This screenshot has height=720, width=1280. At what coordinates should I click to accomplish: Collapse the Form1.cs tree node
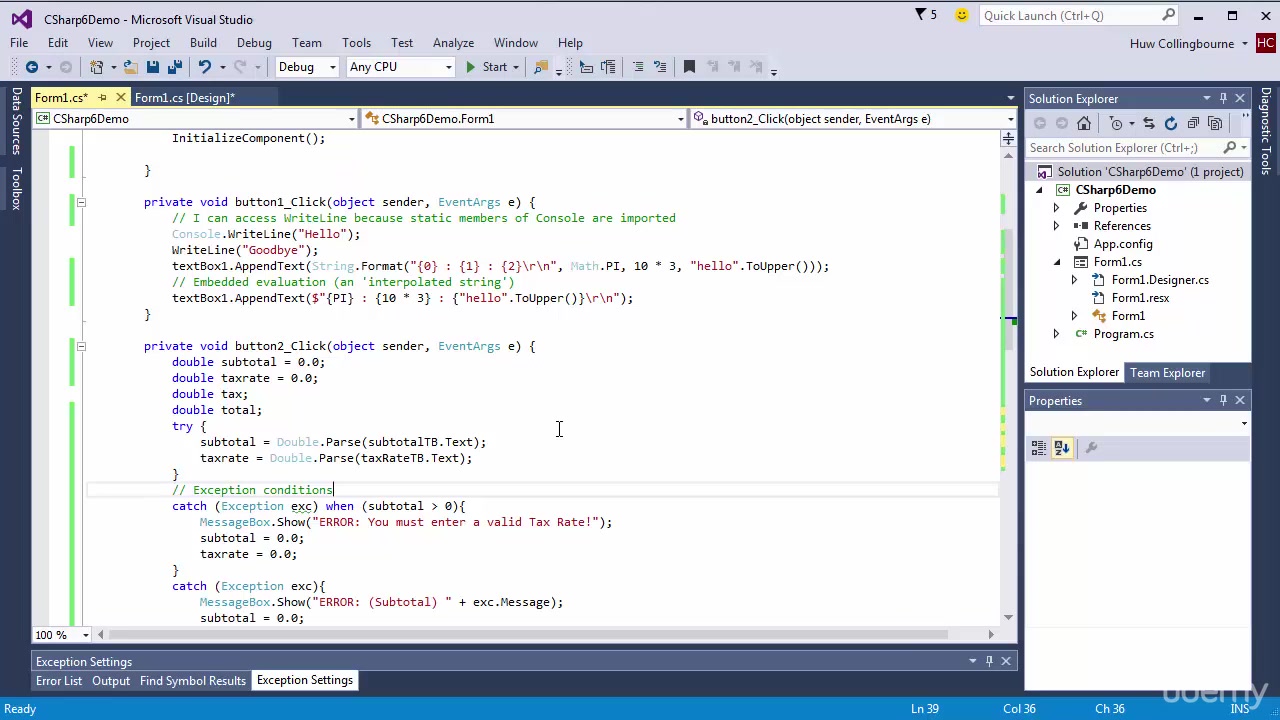(1056, 262)
